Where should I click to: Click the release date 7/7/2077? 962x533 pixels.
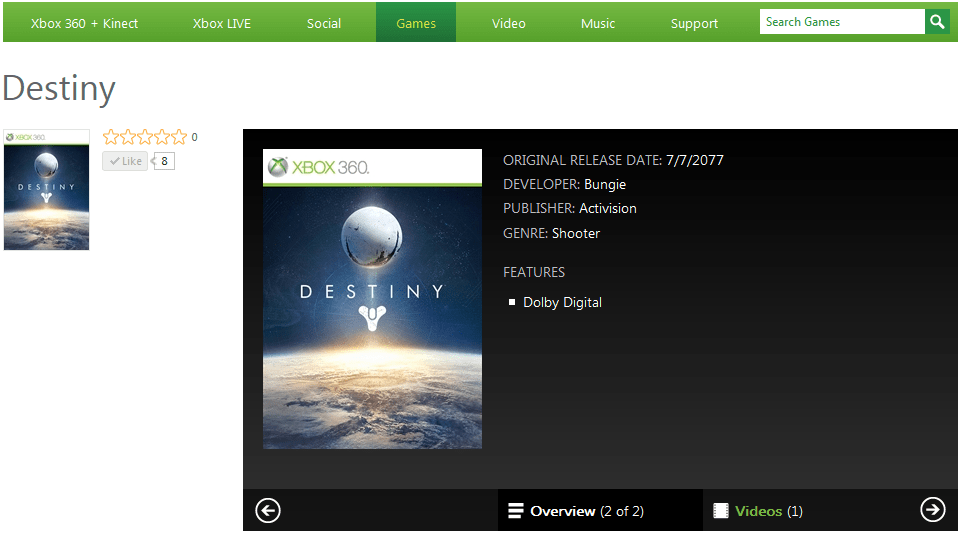pyautogui.click(x=695, y=160)
